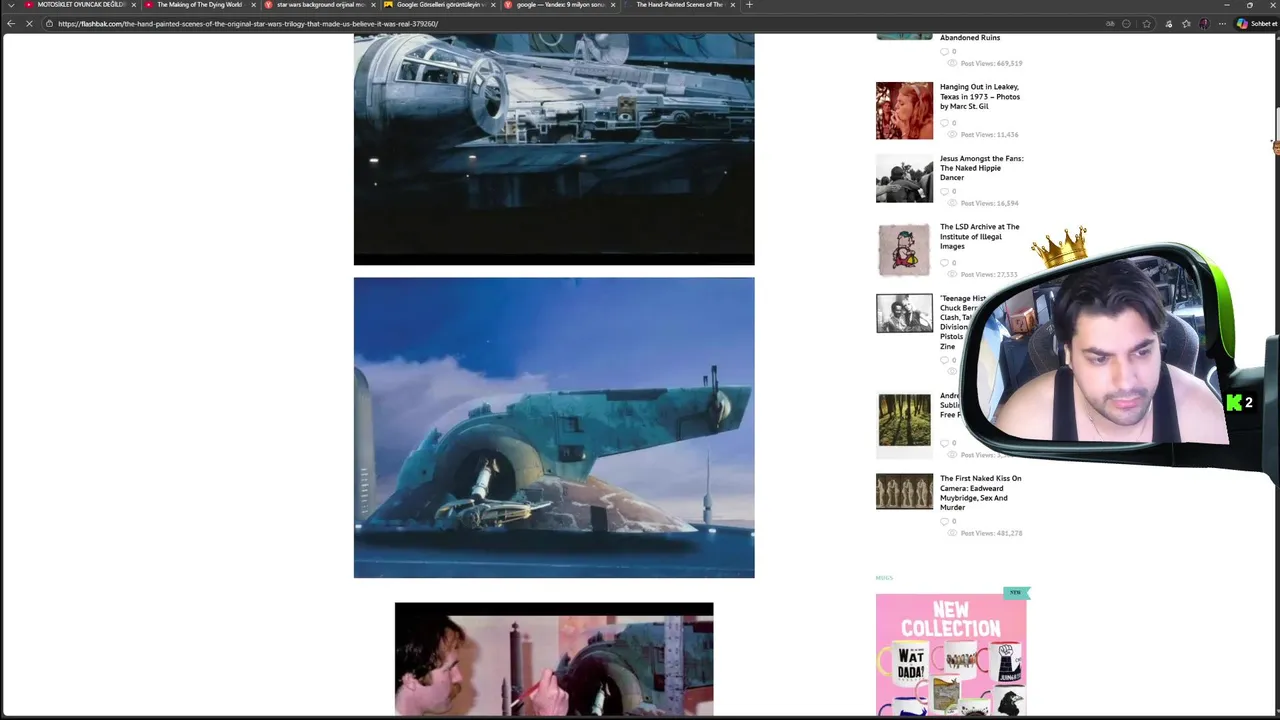This screenshot has width=1280, height=720.
Task: Open The LSD Archive article link
Action: 979,236
